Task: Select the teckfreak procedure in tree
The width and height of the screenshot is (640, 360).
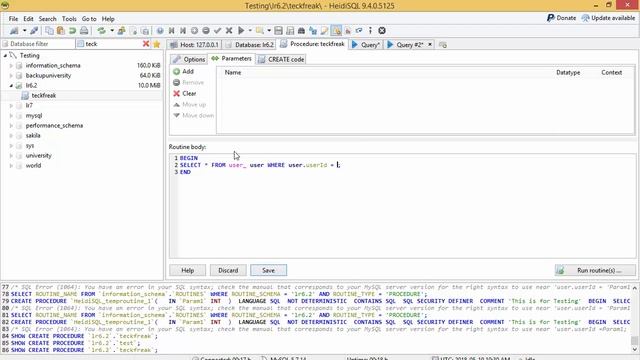Action: point(44,96)
